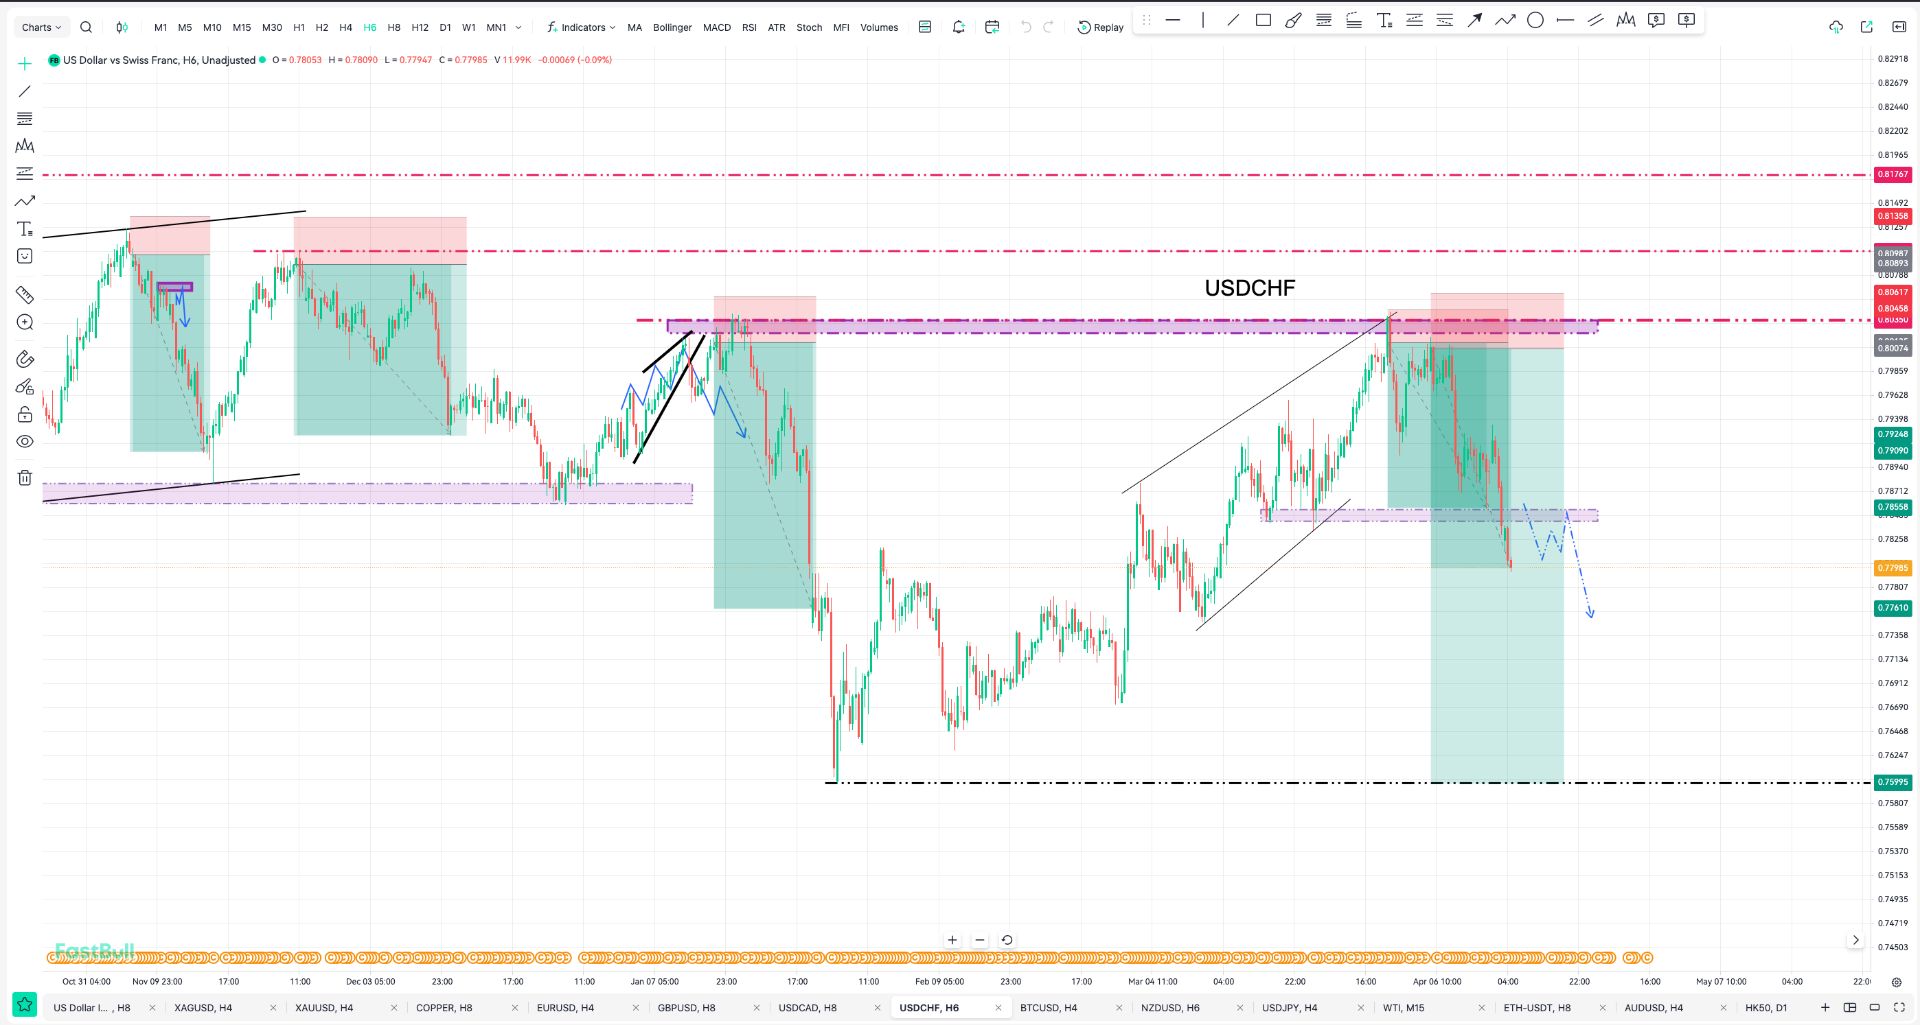Click the search magnifier icon

[x=86, y=27]
